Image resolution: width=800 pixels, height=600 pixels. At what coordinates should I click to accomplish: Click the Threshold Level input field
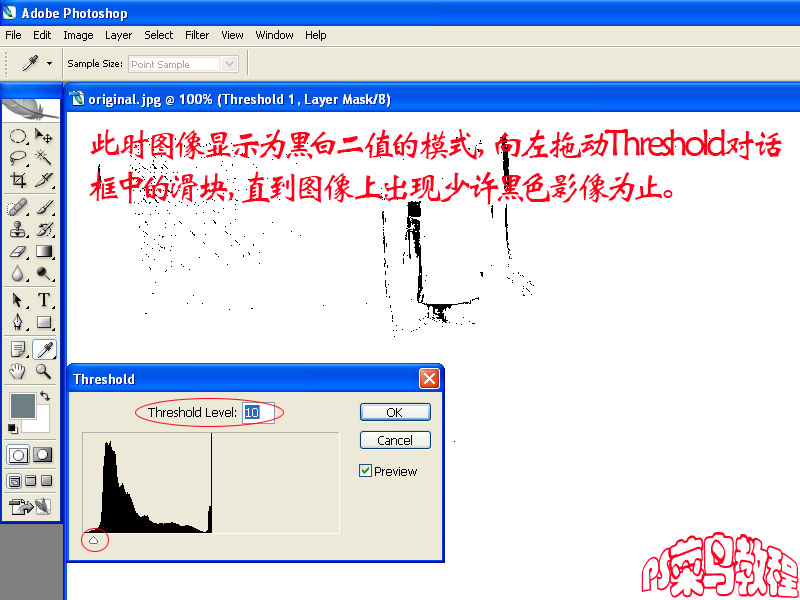(x=259, y=412)
